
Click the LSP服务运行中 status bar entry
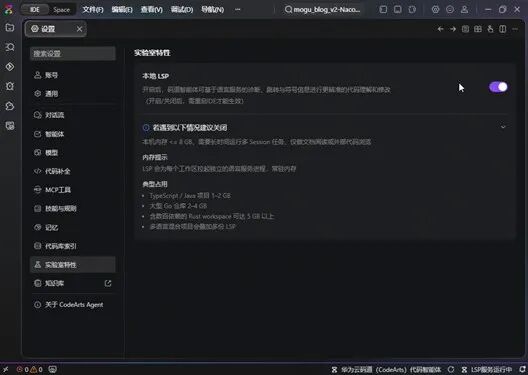pyautogui.click(x=487, y=370)
